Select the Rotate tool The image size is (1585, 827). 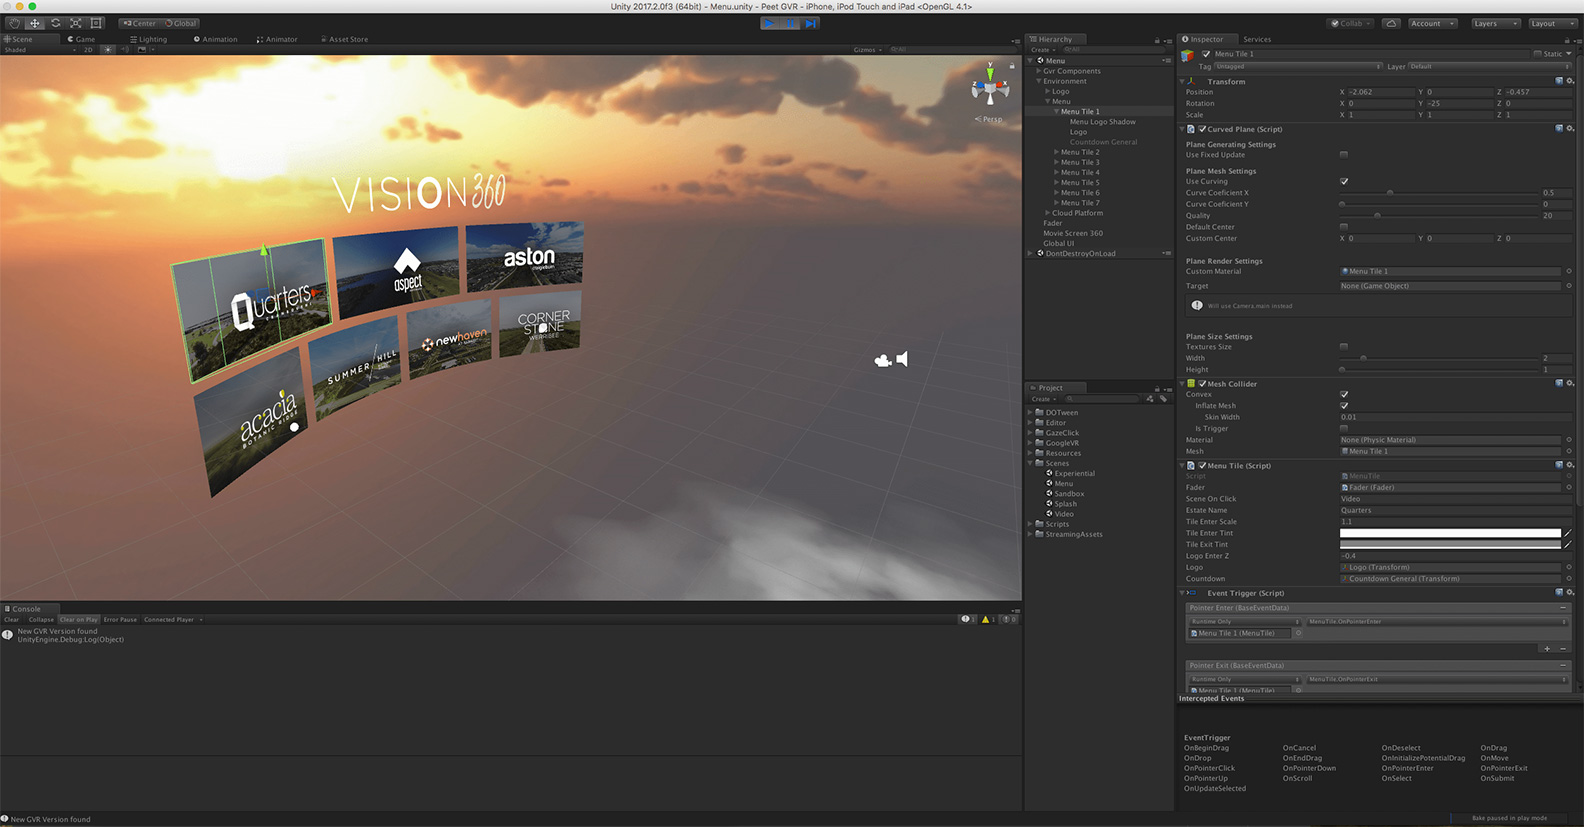pos(55,23)
